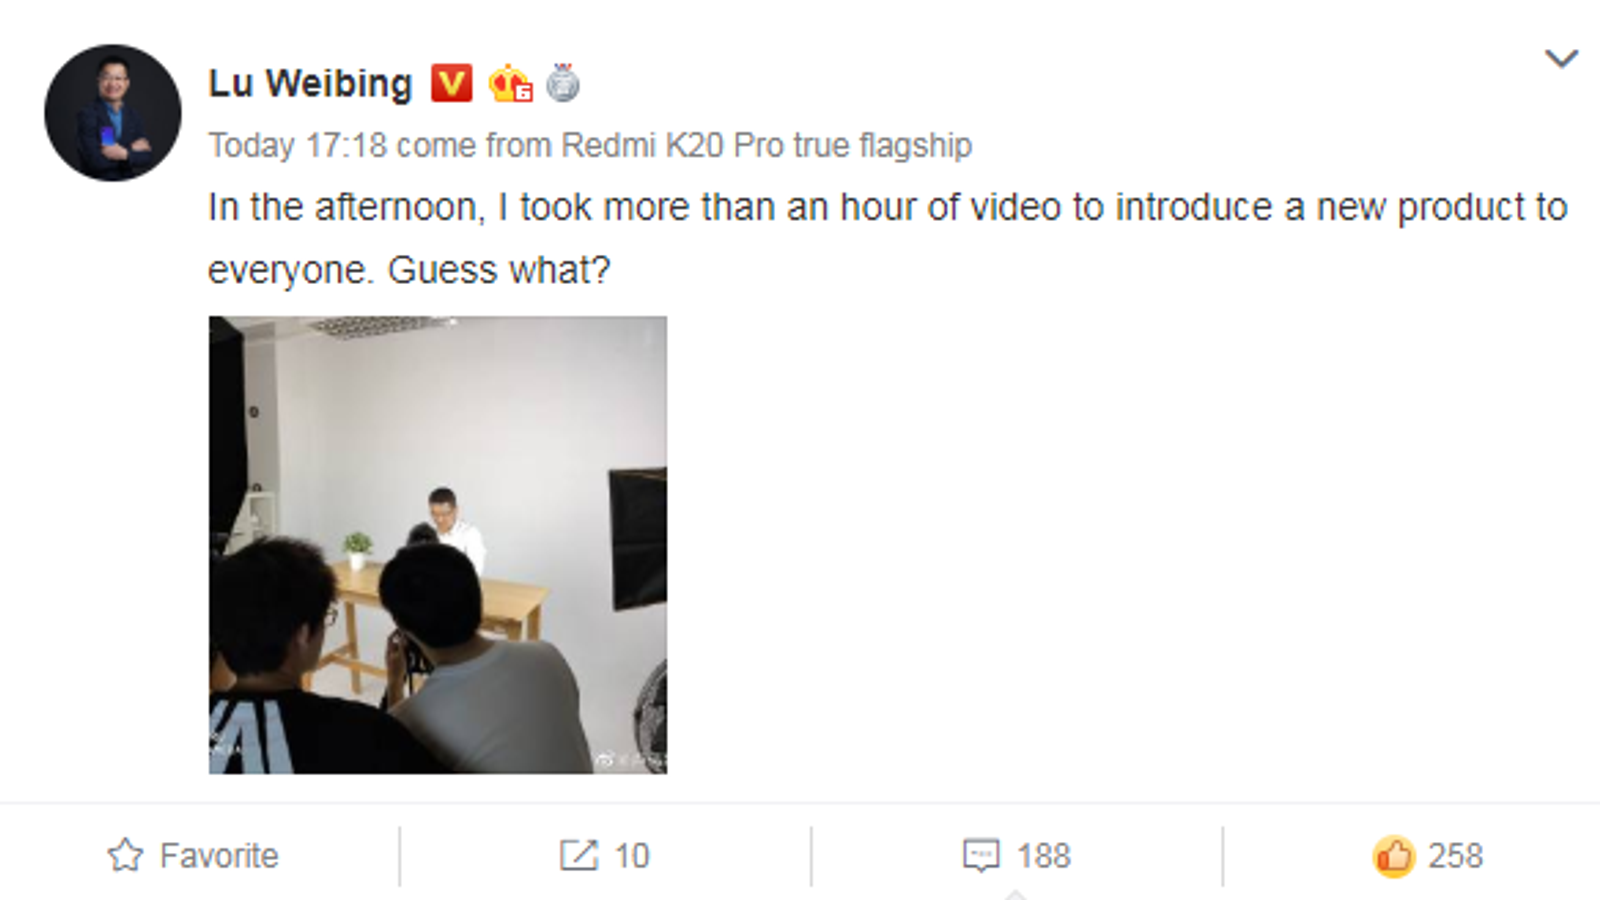Screen dimensions: 1600x900
Task: Click the like count of 258
Action: [x=1455, y=856]
